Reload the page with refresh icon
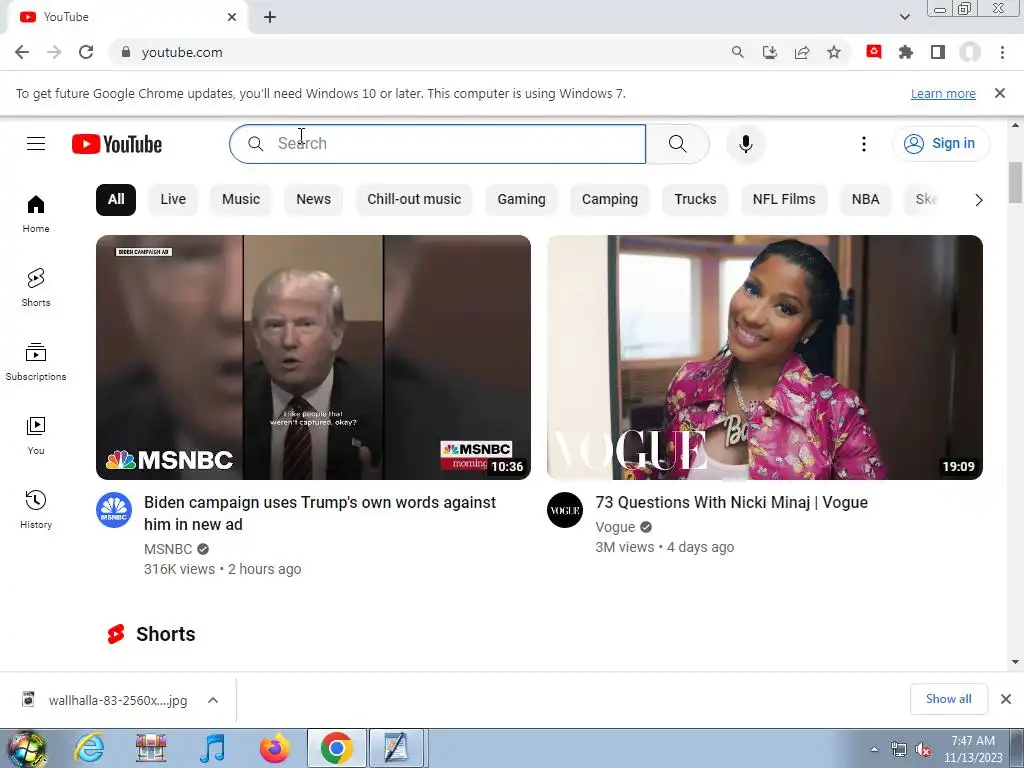The width and height of the screenshot is (1024, 768). coord(86,52)
